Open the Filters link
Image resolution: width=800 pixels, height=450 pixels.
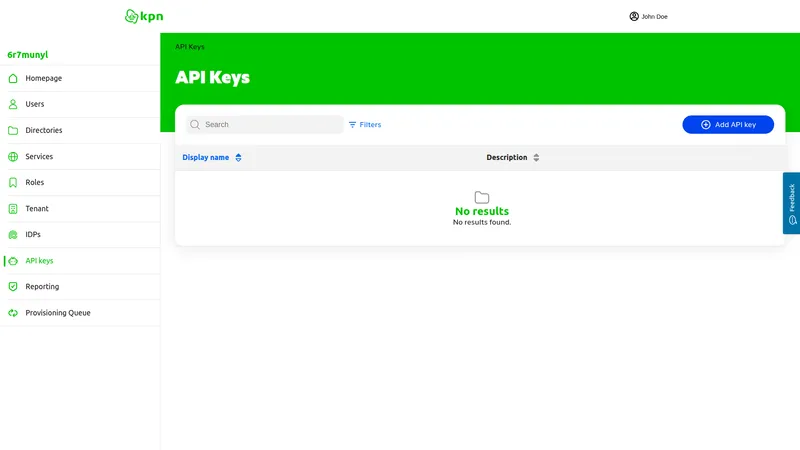point(365,124)
